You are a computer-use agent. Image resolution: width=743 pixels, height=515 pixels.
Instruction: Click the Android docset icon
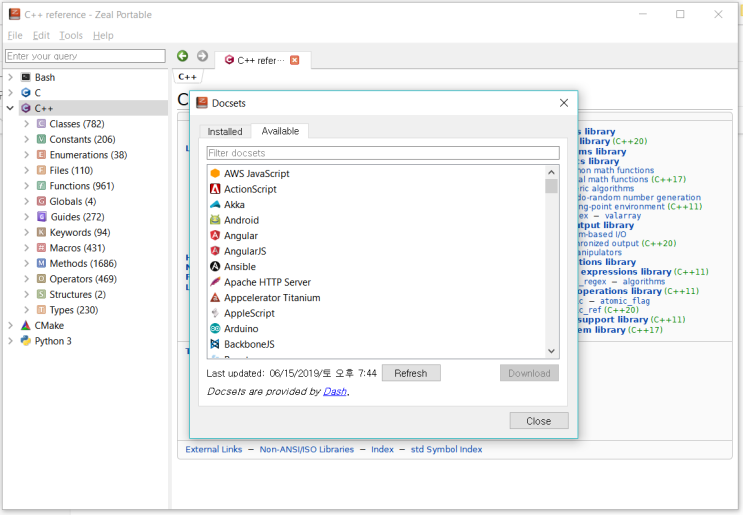click(215, 220)
